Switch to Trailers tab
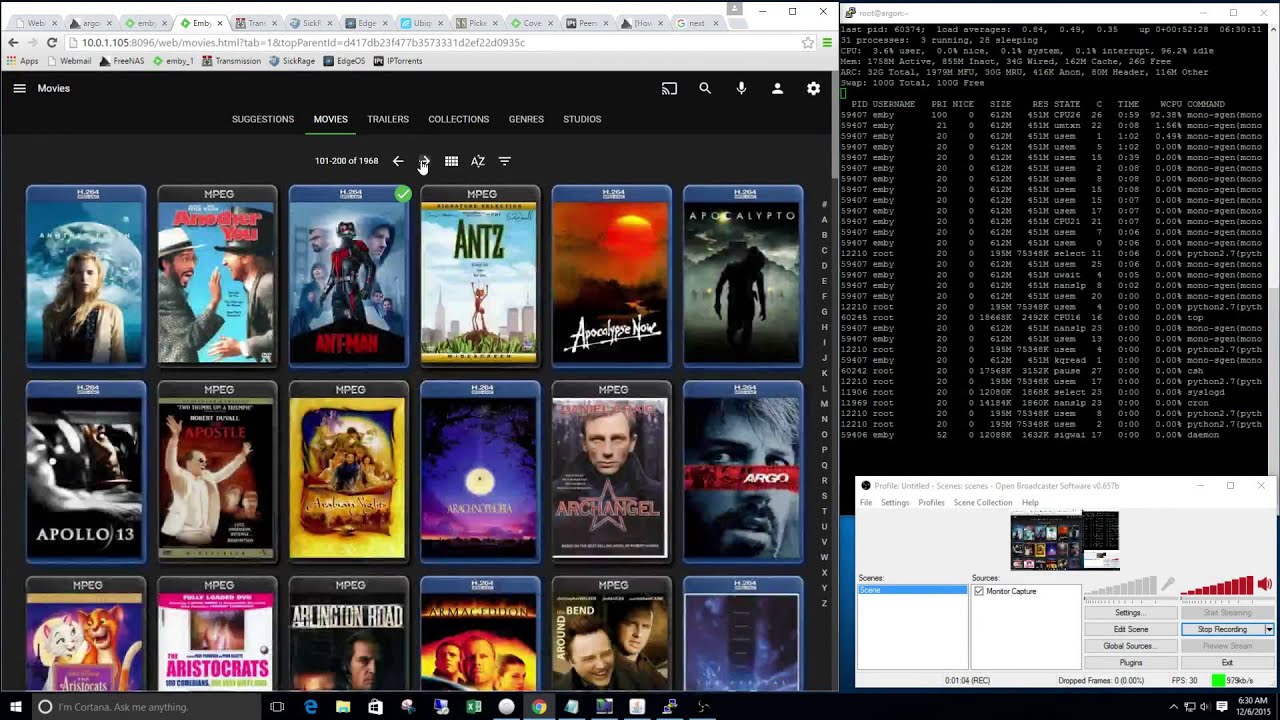This screenshot has width=1280, height=720. (x=388, y=119)
